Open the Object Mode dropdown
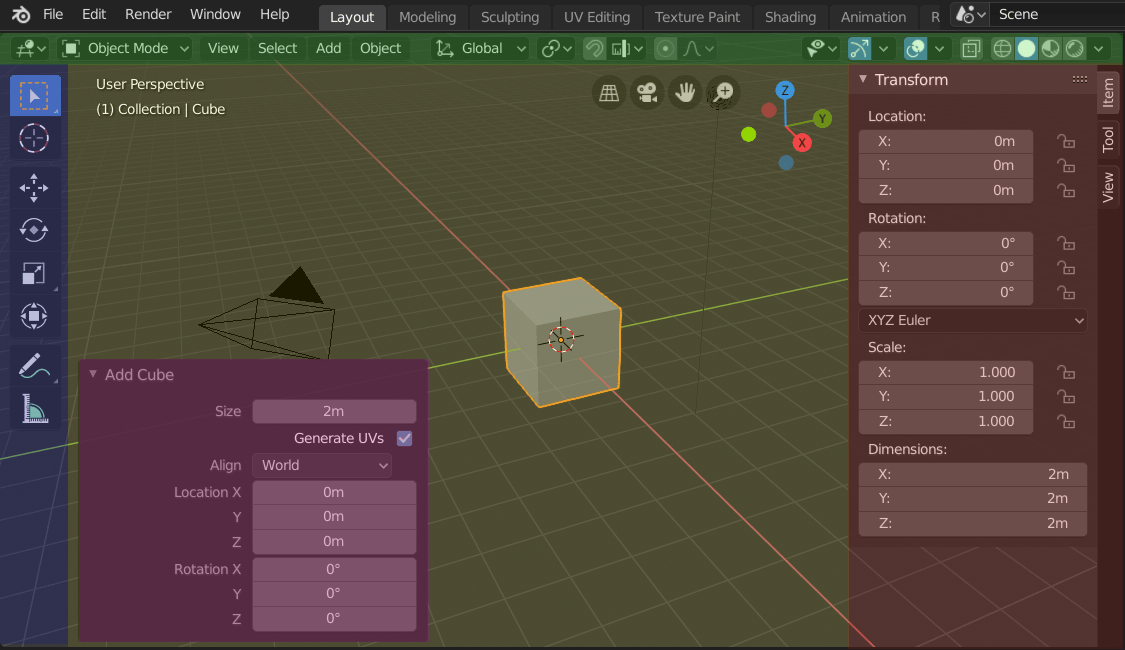The width and height of the screenshot is (1125, 650). pos(125,48)
